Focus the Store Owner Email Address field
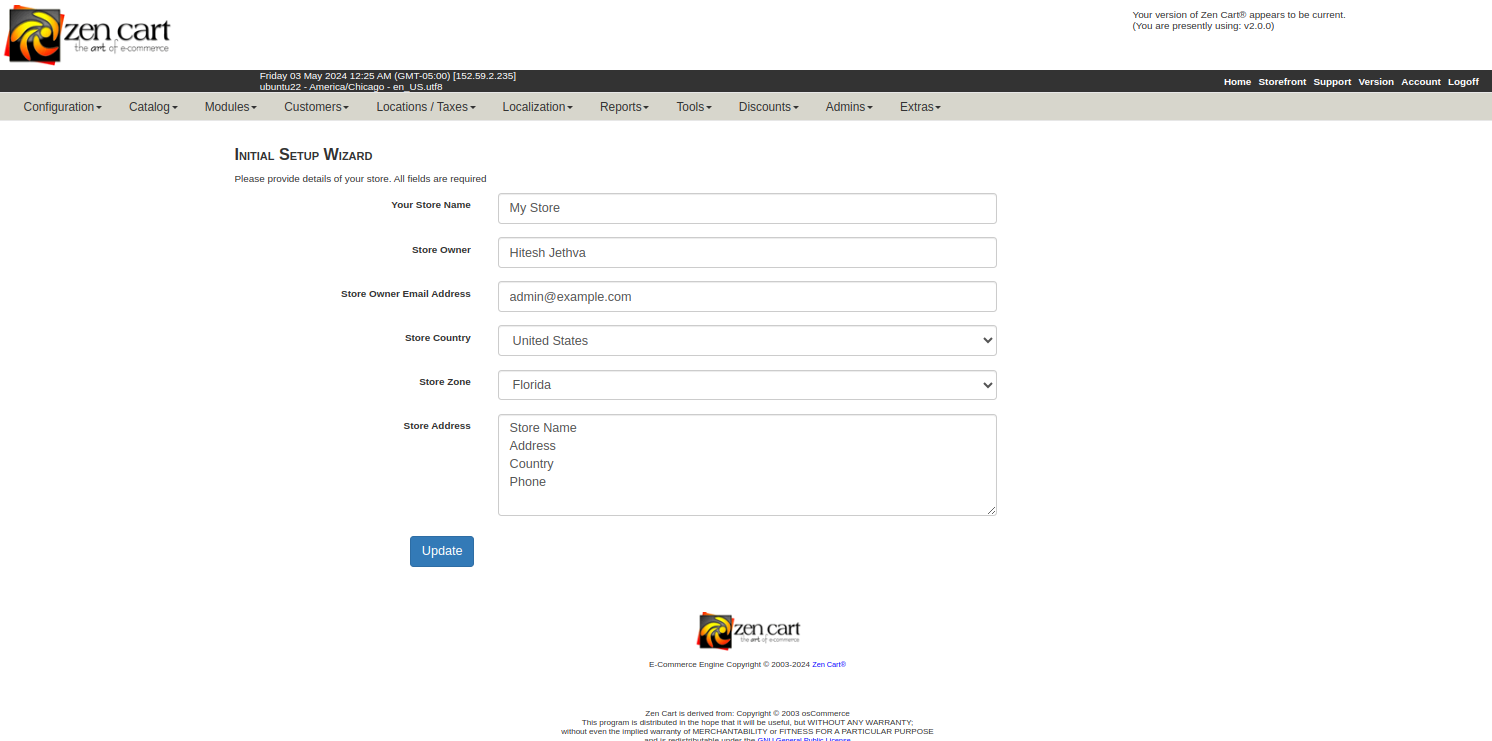Viewport: 1492px width, 741px height. click(747, 297)
